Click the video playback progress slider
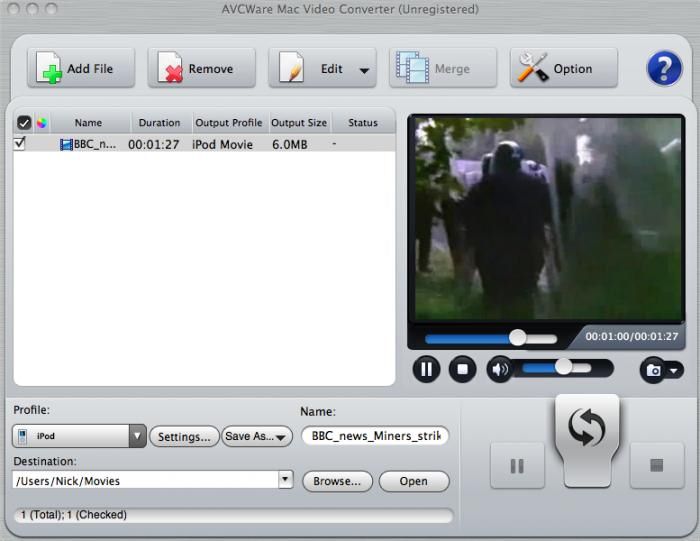 pyautogui.click(x=491, y=338)
